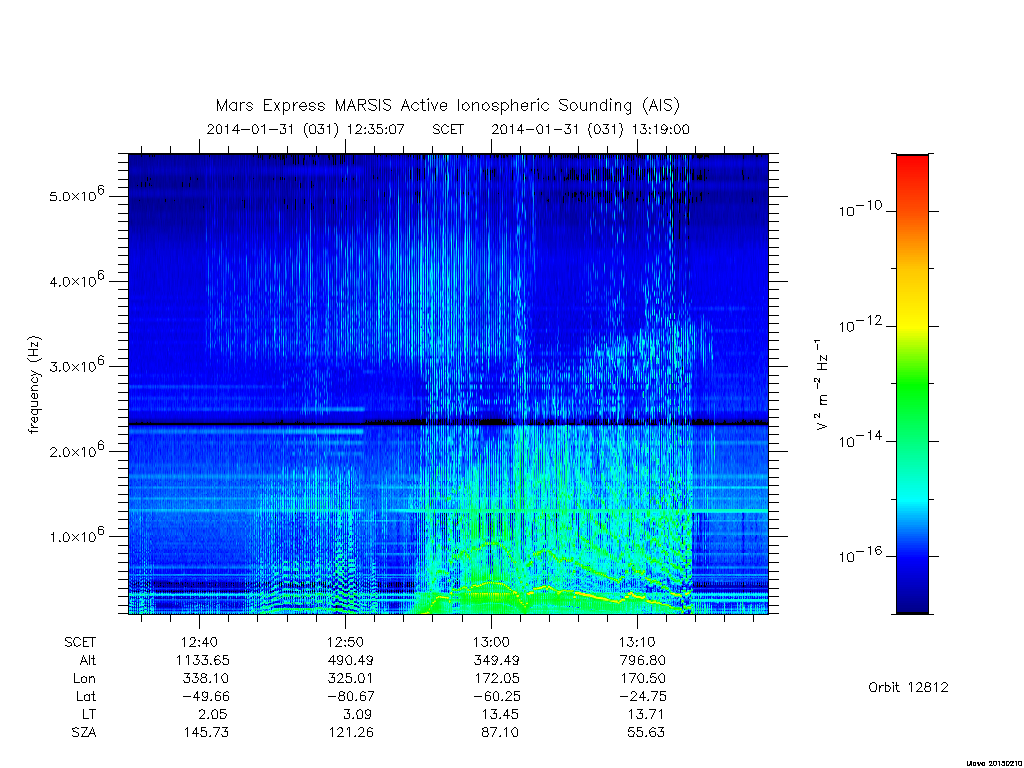Image resolution: width=1024 pixels, height=768 pixels.
Task: Select the 1.0×10^6 frequency axis label
Action: pyautogui.click(x=76, y=535)
